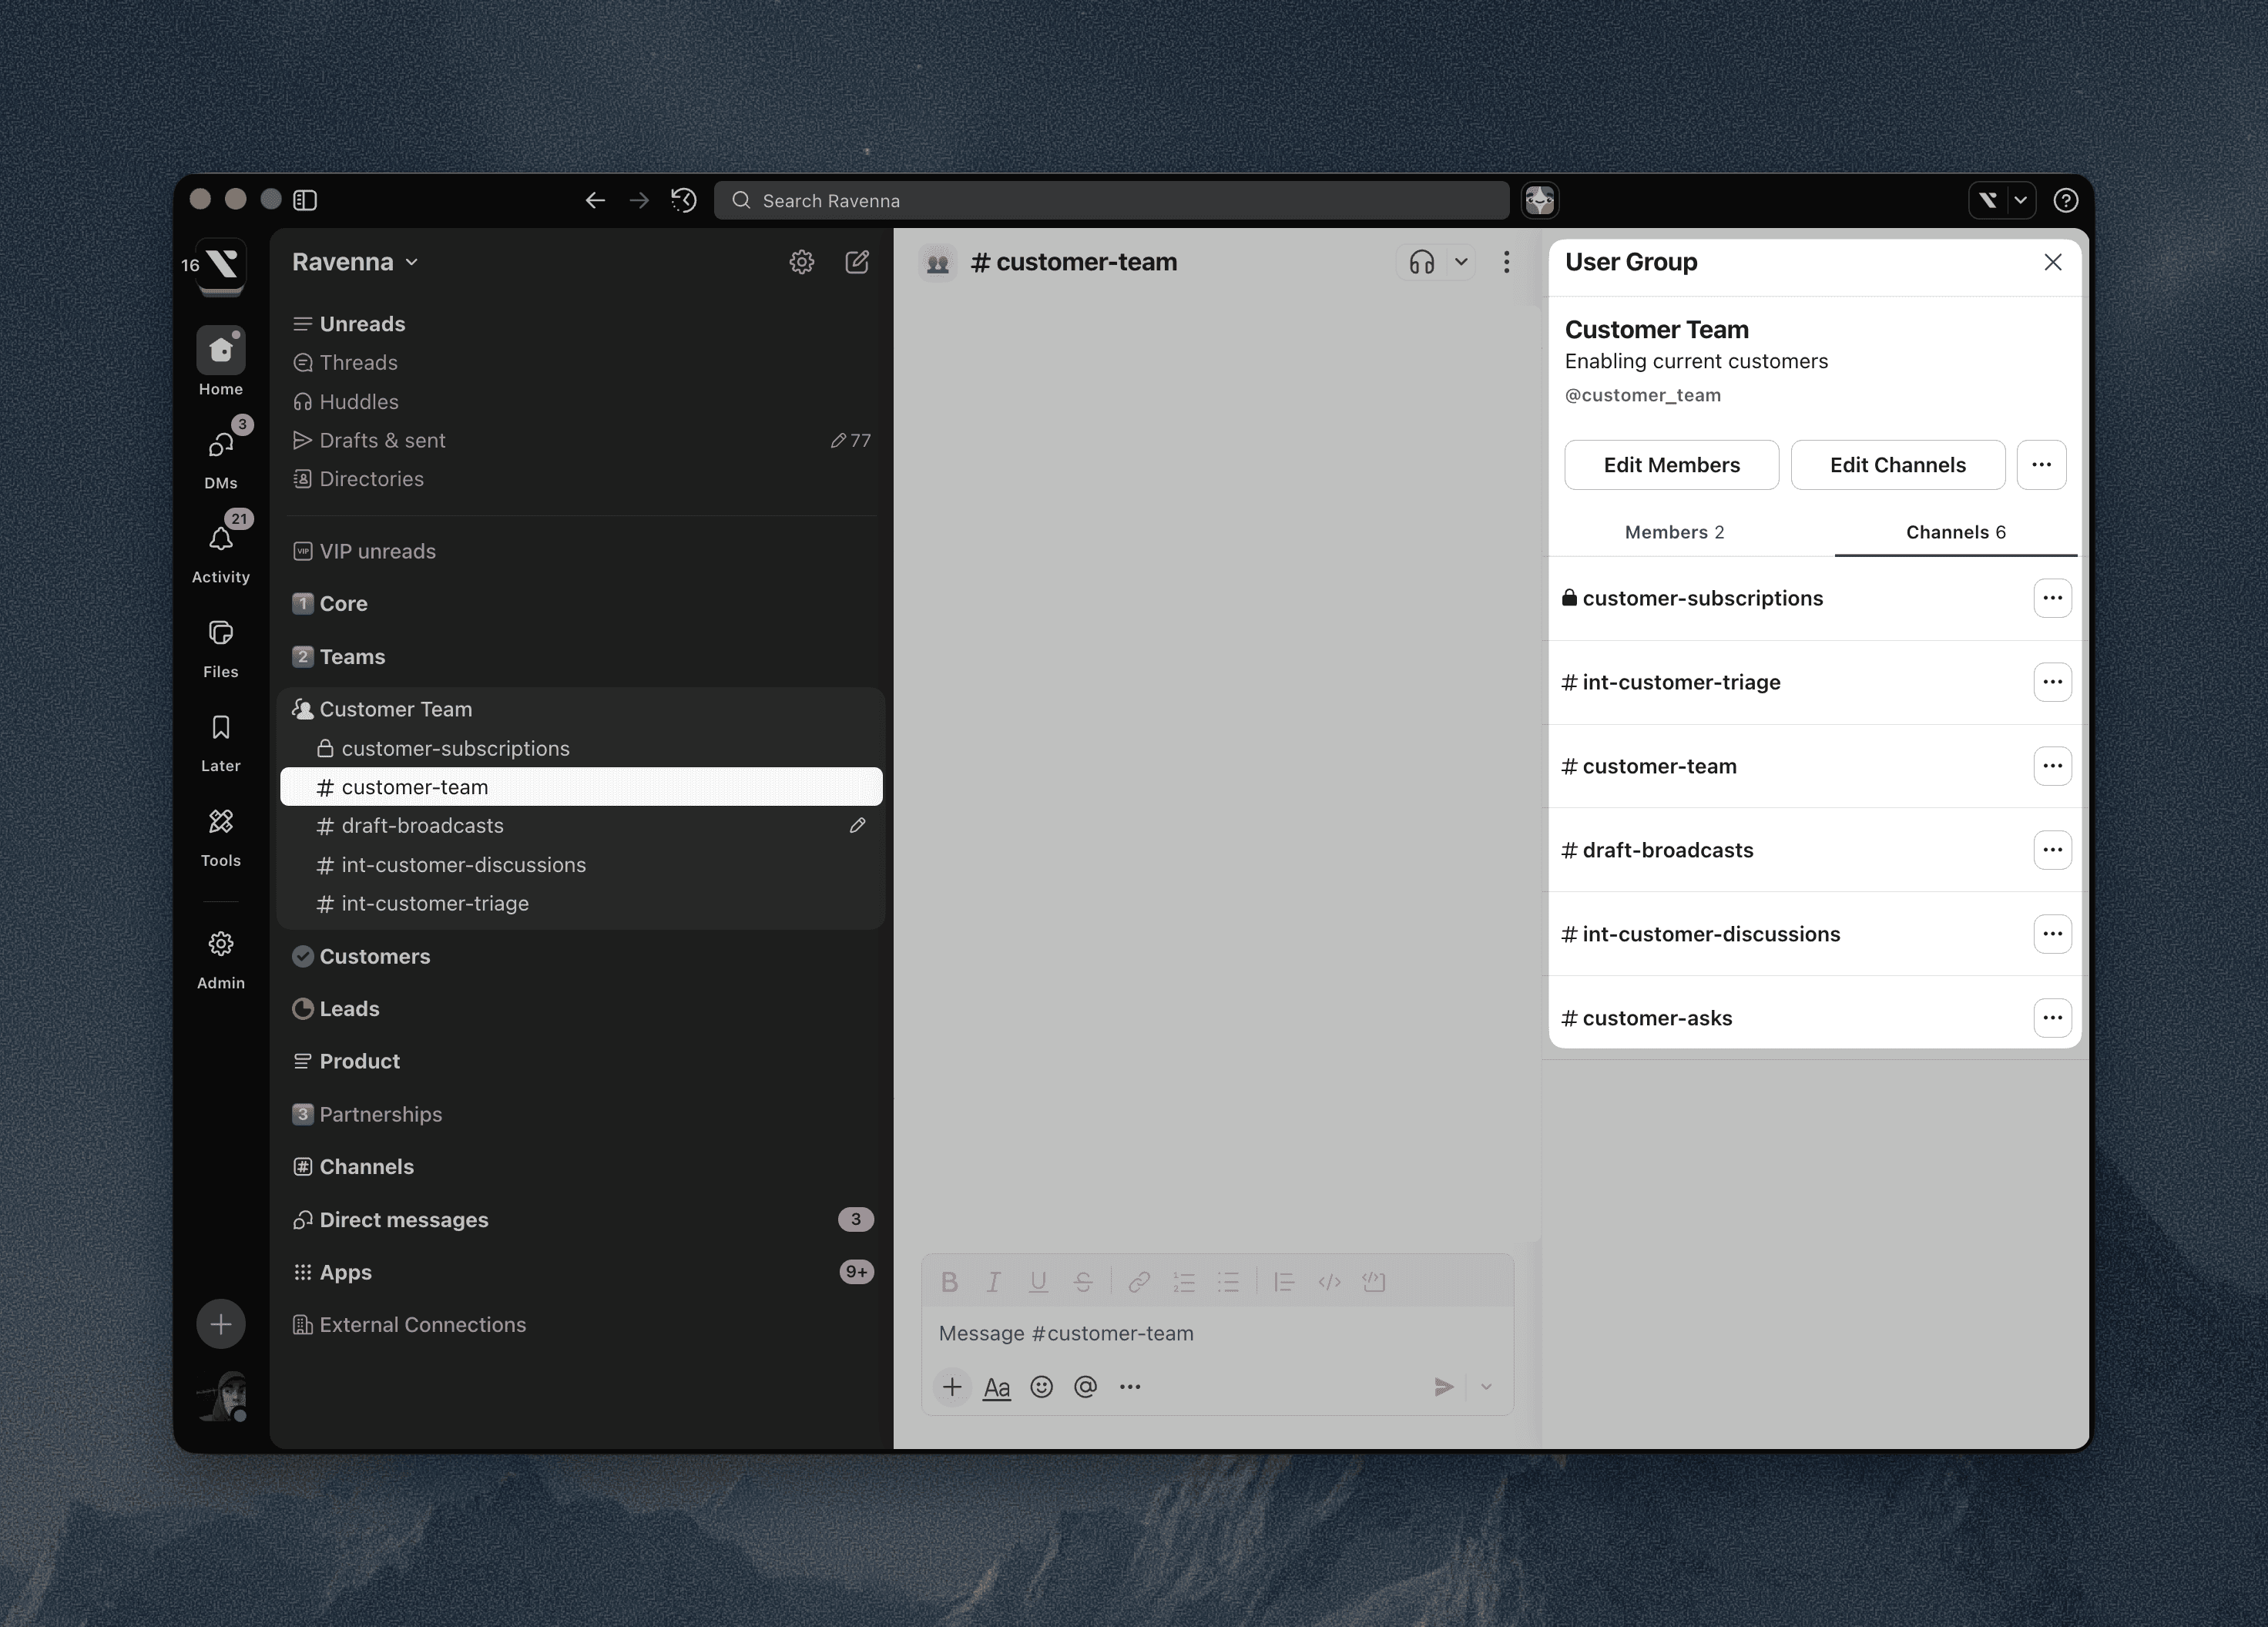Toggle strikethrough formatting in the composer
Image resolution: width=2268 pixels, height=1627 pixels.
(1084, 1281)
